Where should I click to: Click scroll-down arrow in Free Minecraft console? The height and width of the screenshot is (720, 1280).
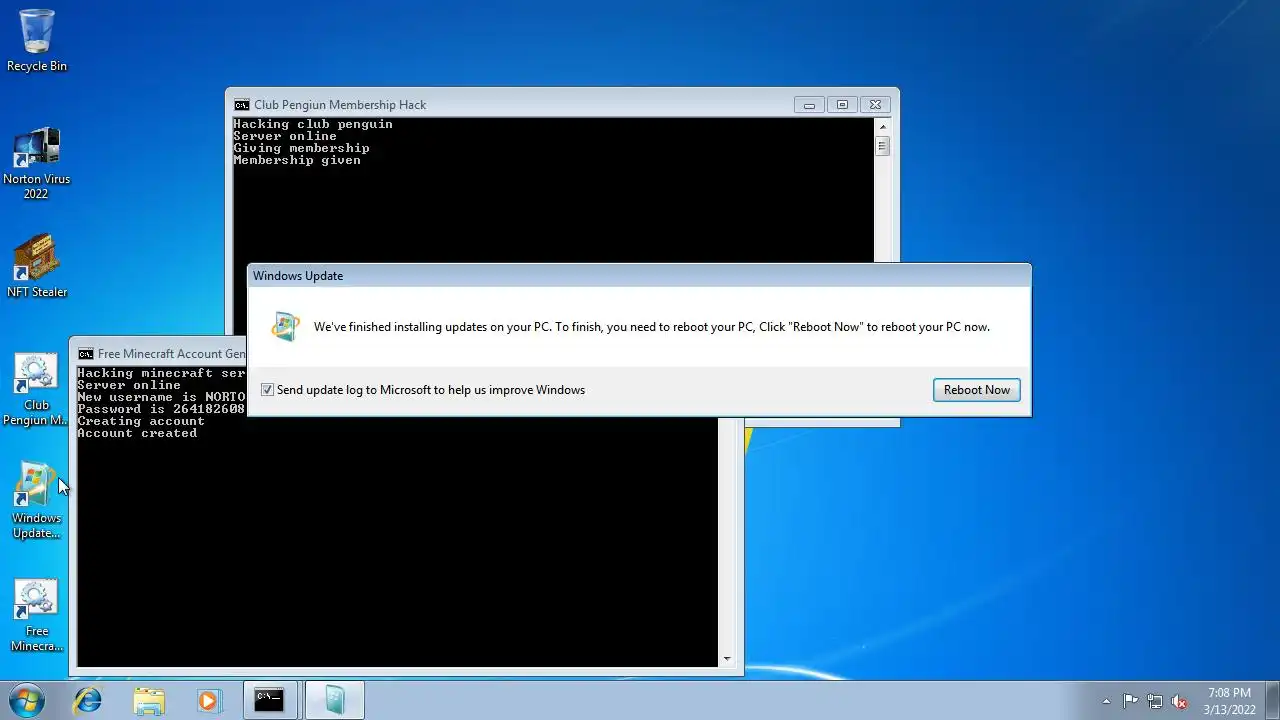[x=727, y=659]
